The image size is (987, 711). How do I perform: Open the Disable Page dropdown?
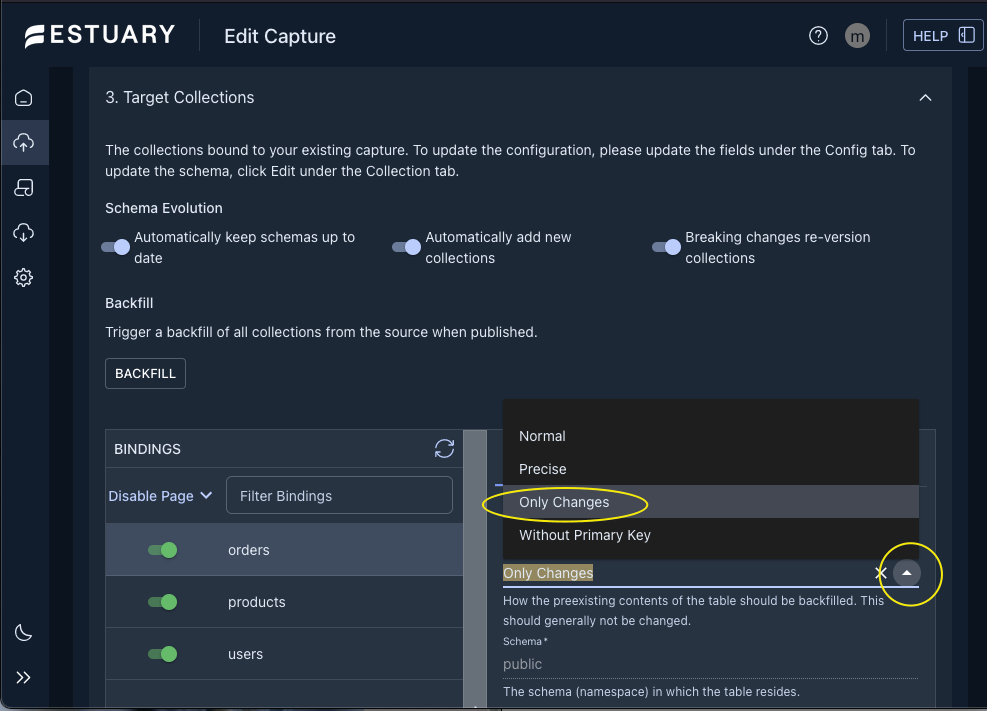pos(160,496)
